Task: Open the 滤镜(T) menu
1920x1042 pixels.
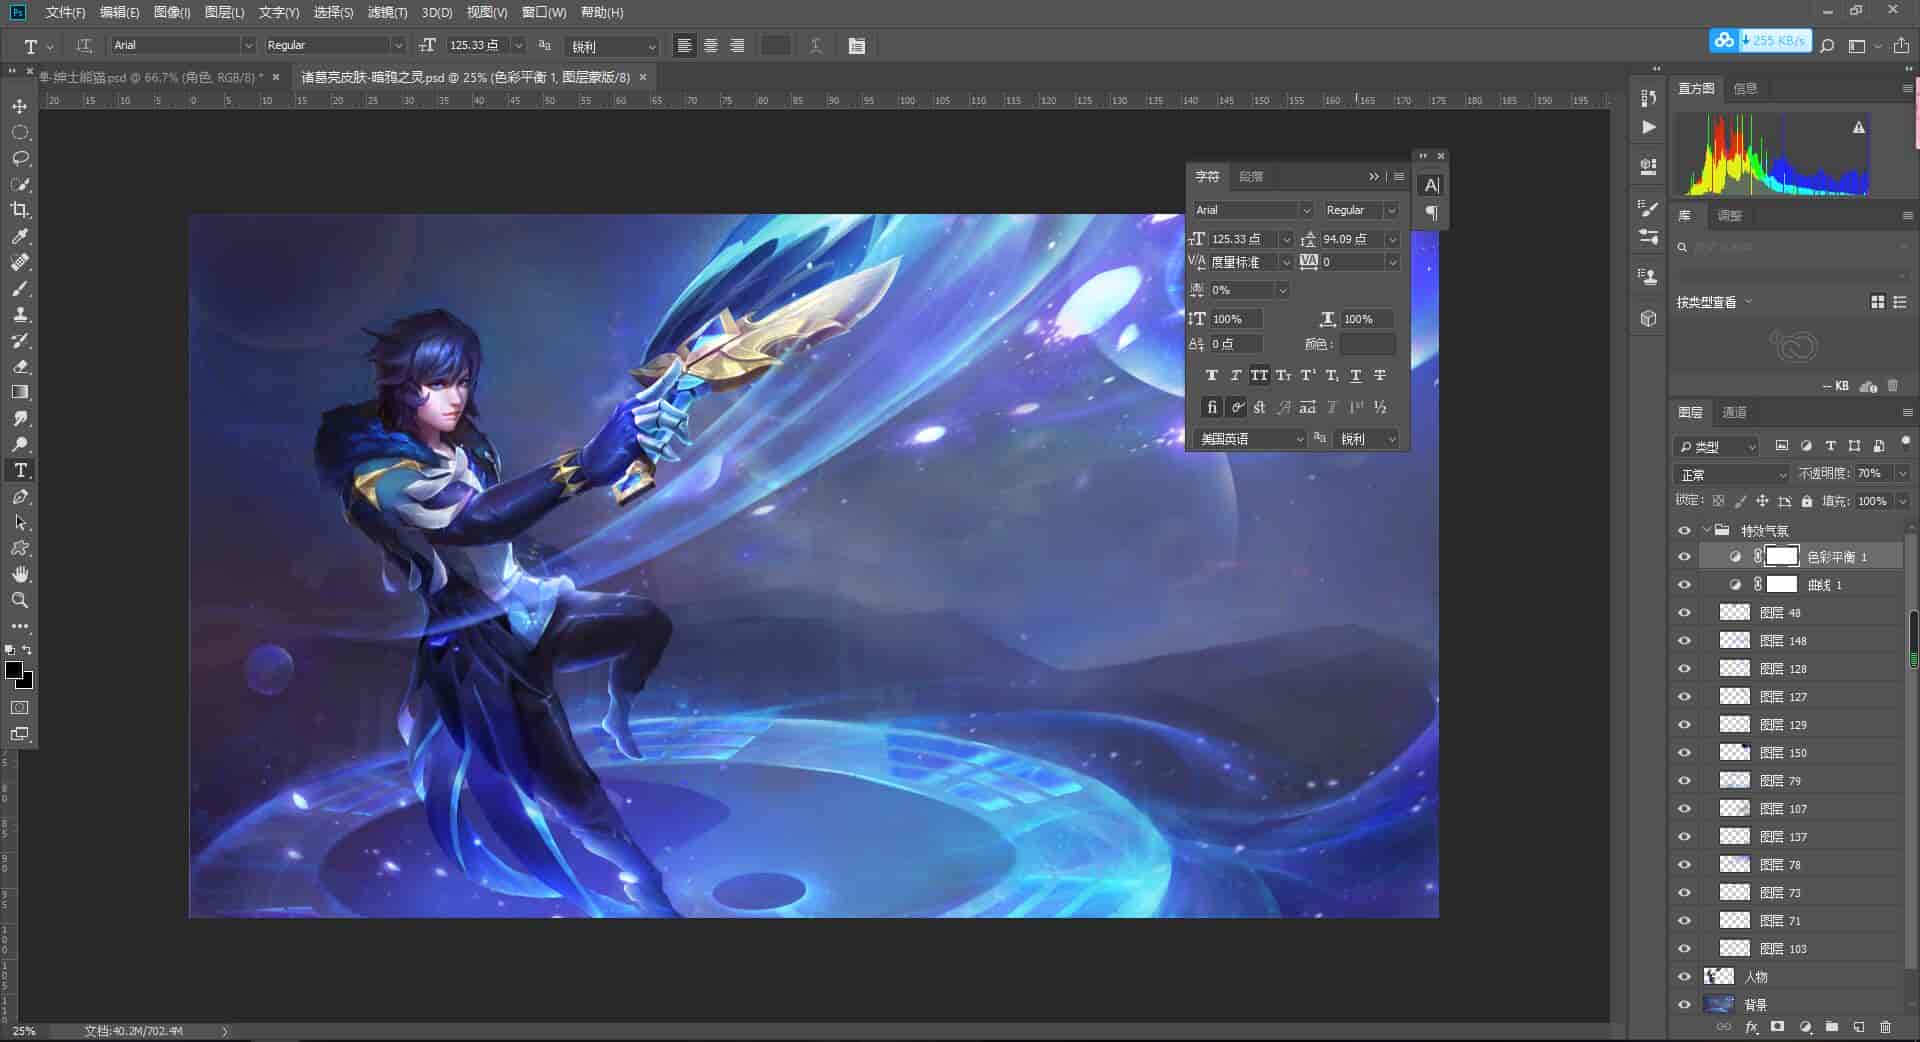Action: (387, 12)
